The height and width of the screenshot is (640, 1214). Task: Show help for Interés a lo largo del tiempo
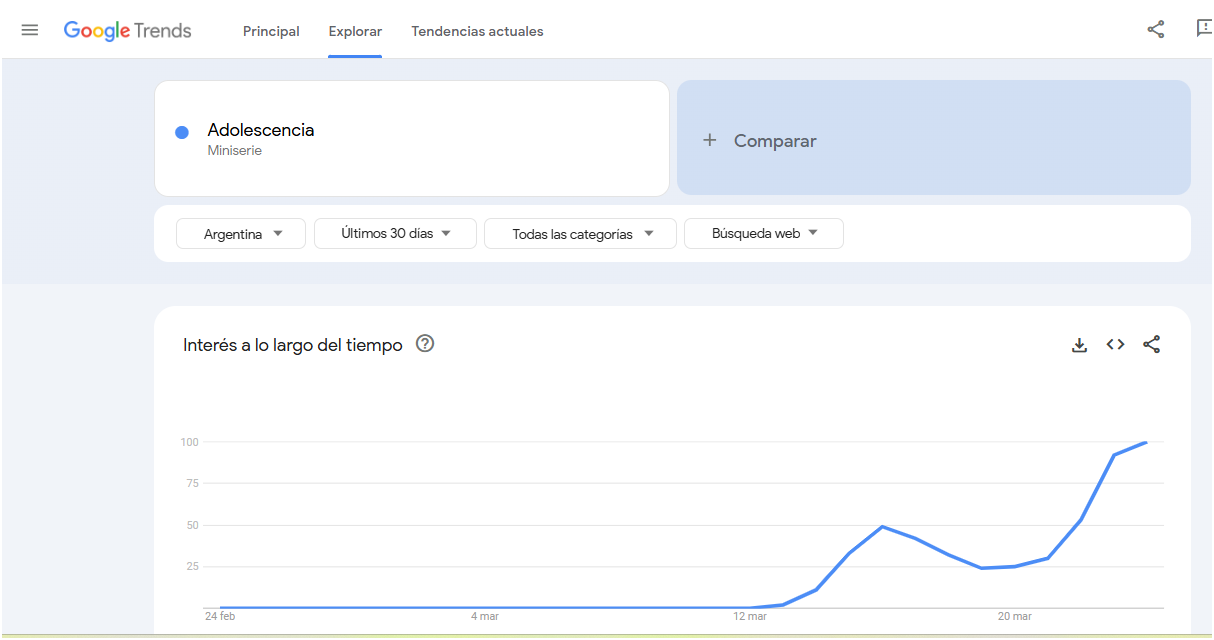(x=425, y=344)
